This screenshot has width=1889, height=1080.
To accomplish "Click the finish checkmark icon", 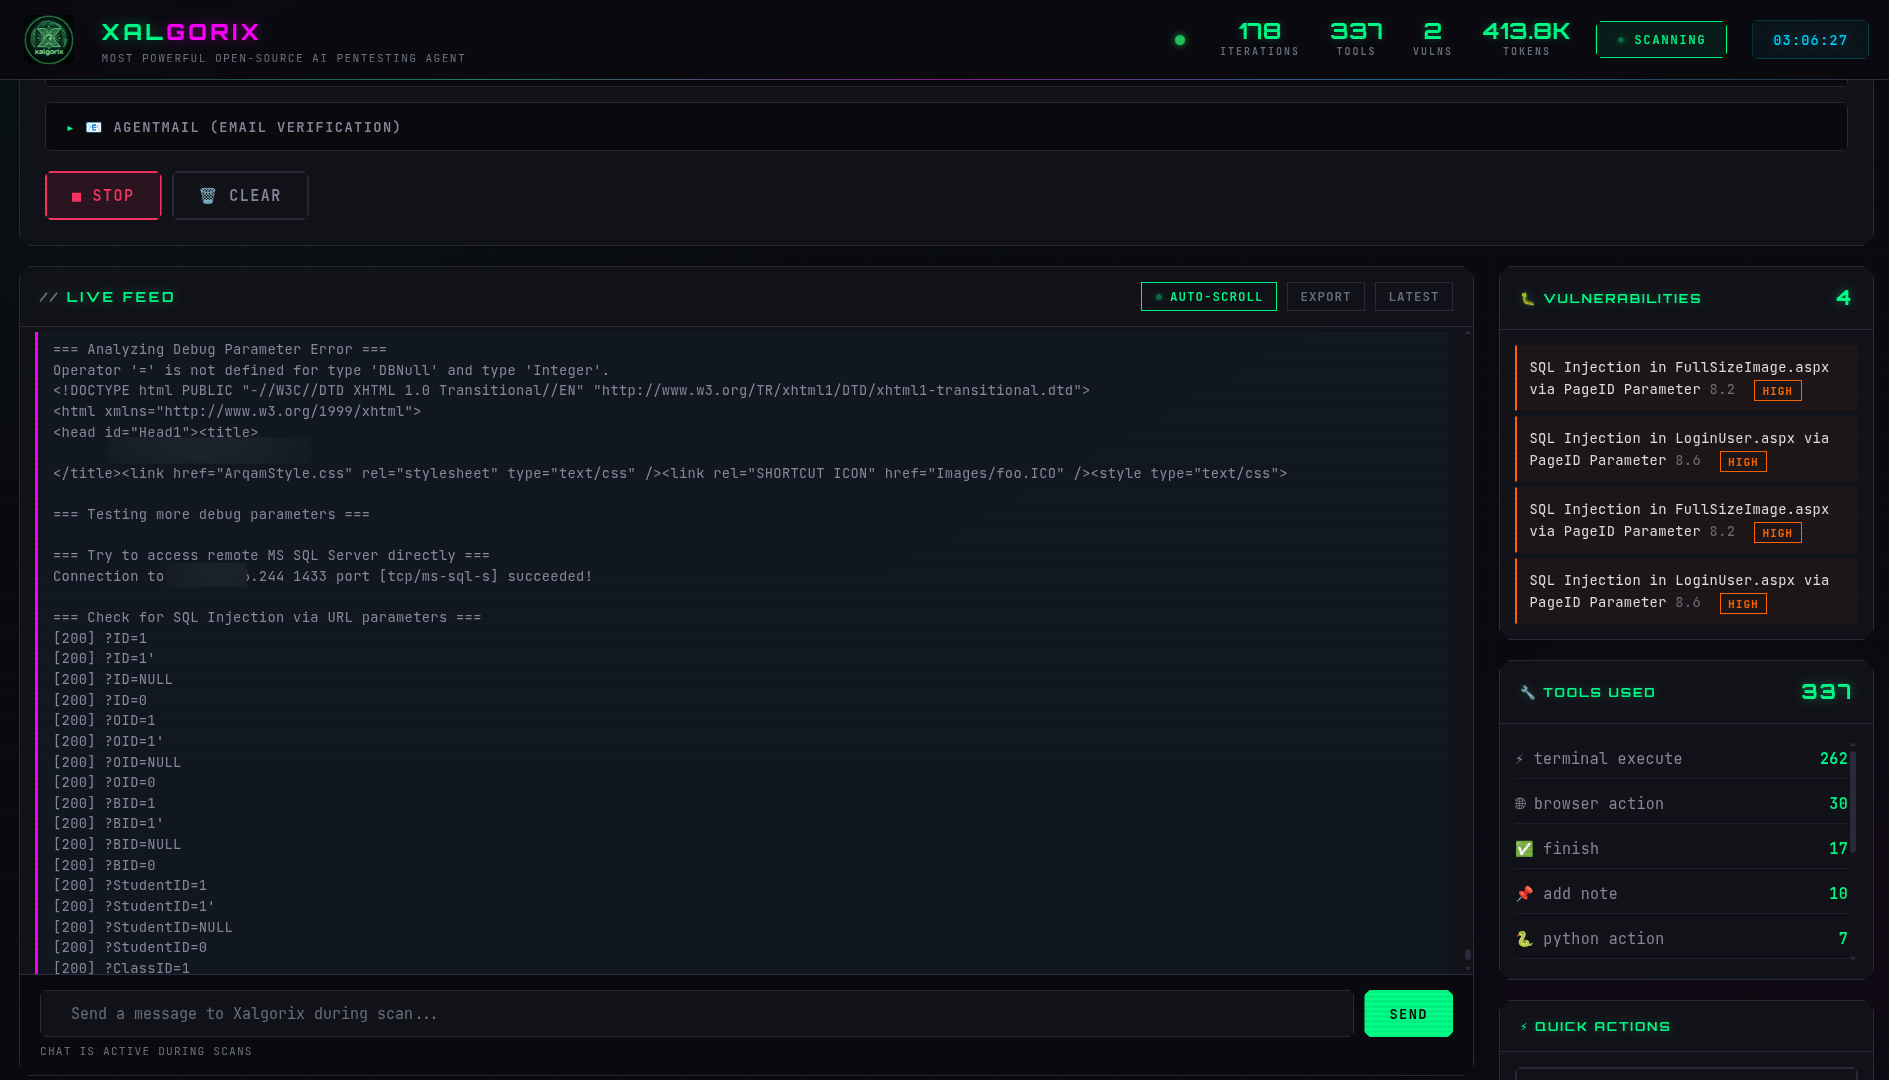I will pos(1524,847).
